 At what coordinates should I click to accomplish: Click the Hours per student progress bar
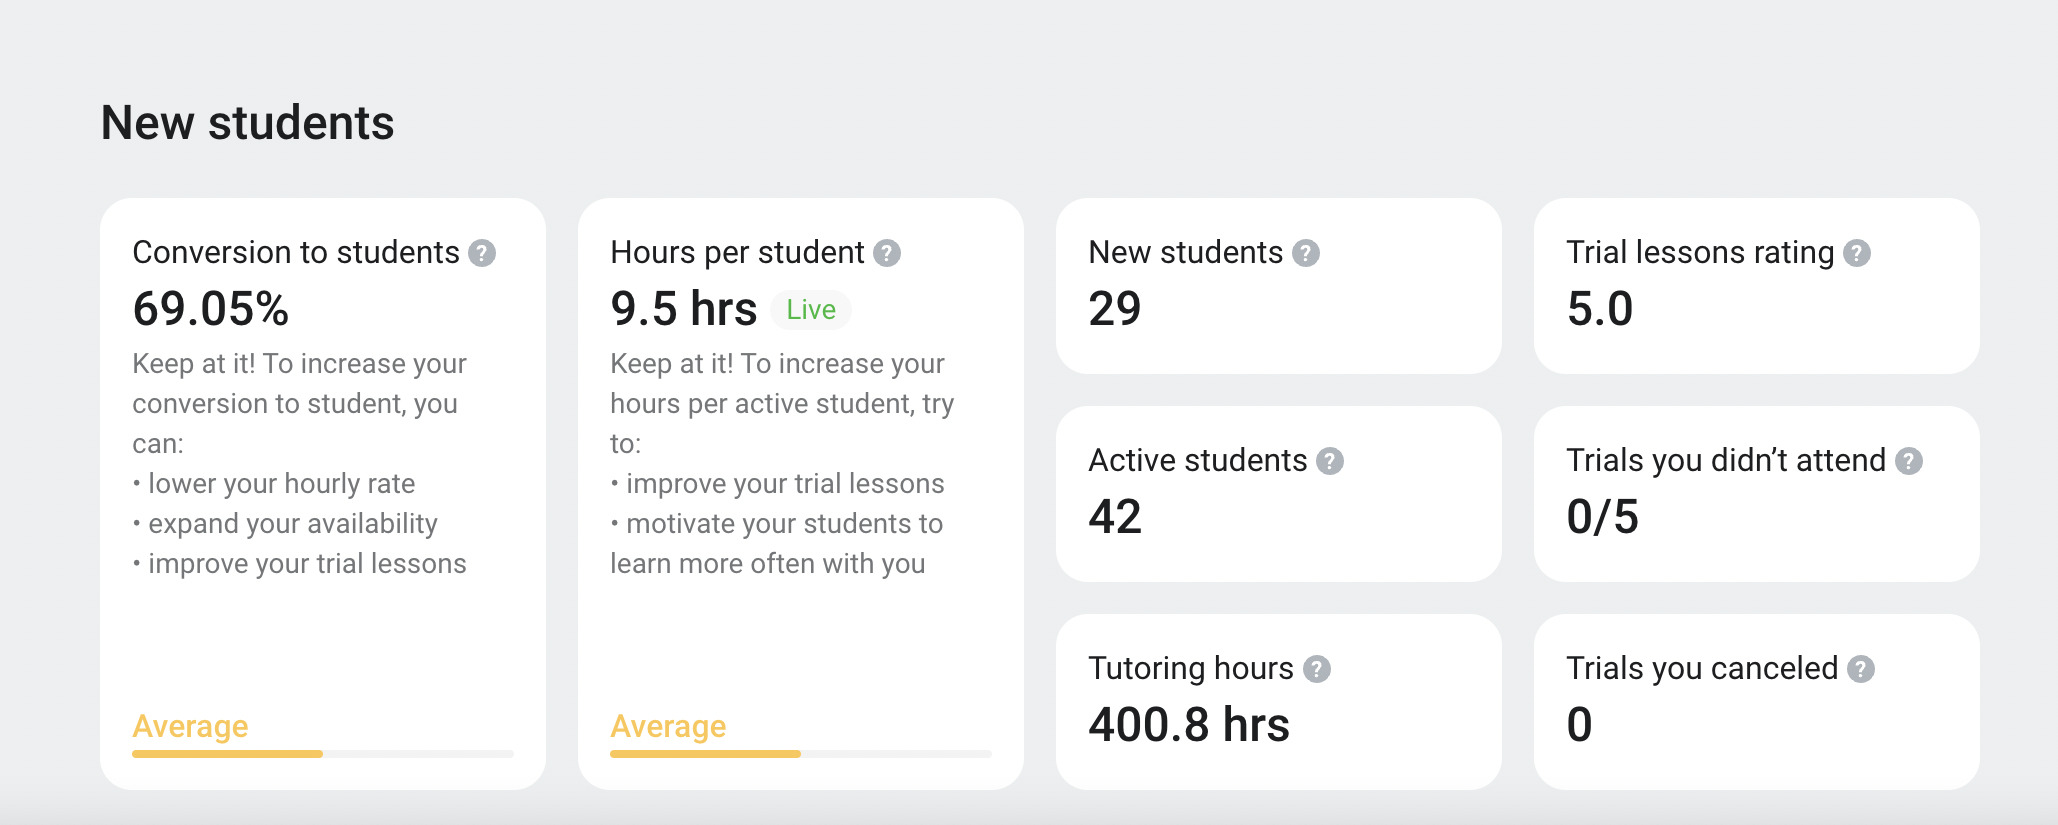tap(801, 754)
